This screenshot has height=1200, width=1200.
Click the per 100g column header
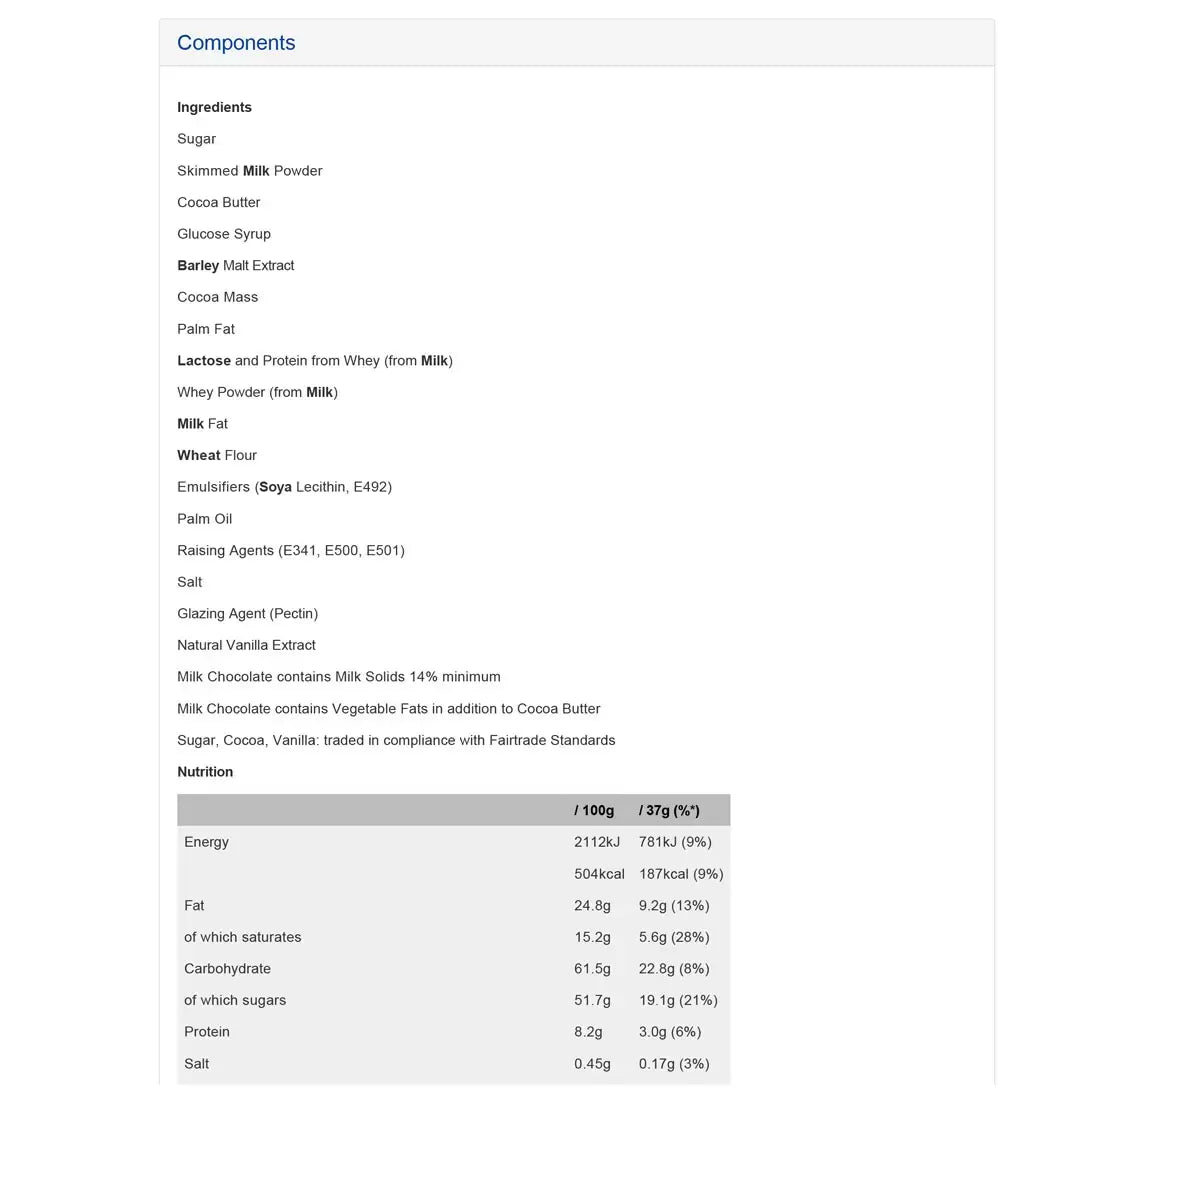click(594, 810)
